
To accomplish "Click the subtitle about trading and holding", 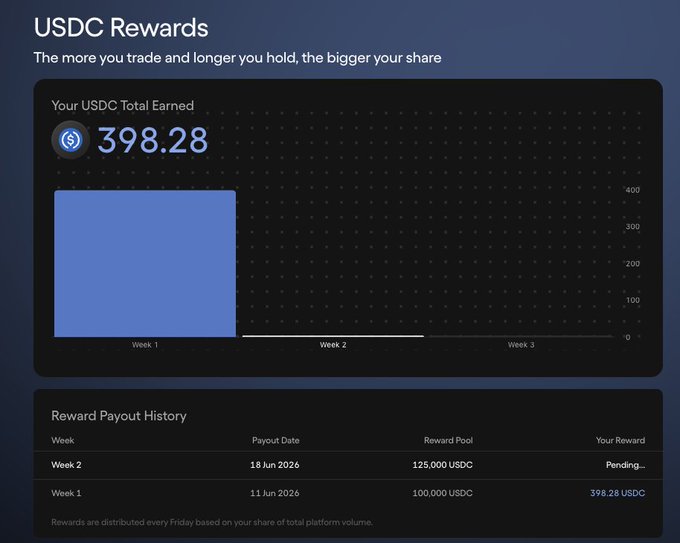I will click(x=238, y=58).
